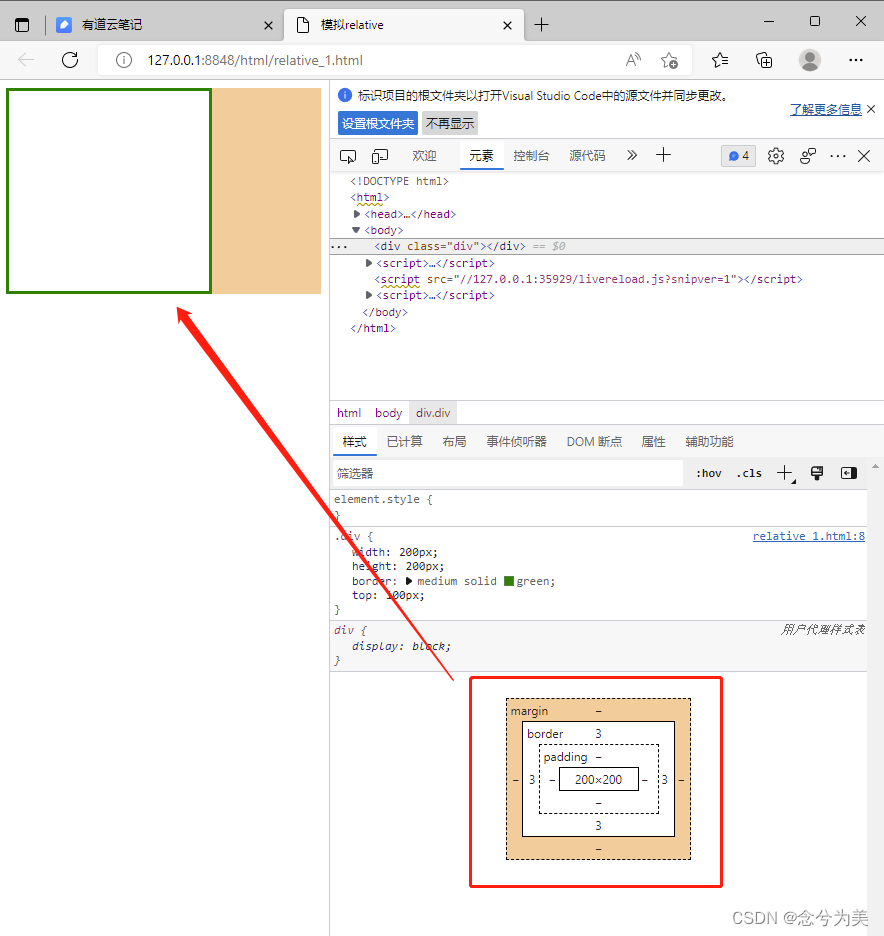Refresh the page with the reload icon
884x936 pixels.
[70, 60]
